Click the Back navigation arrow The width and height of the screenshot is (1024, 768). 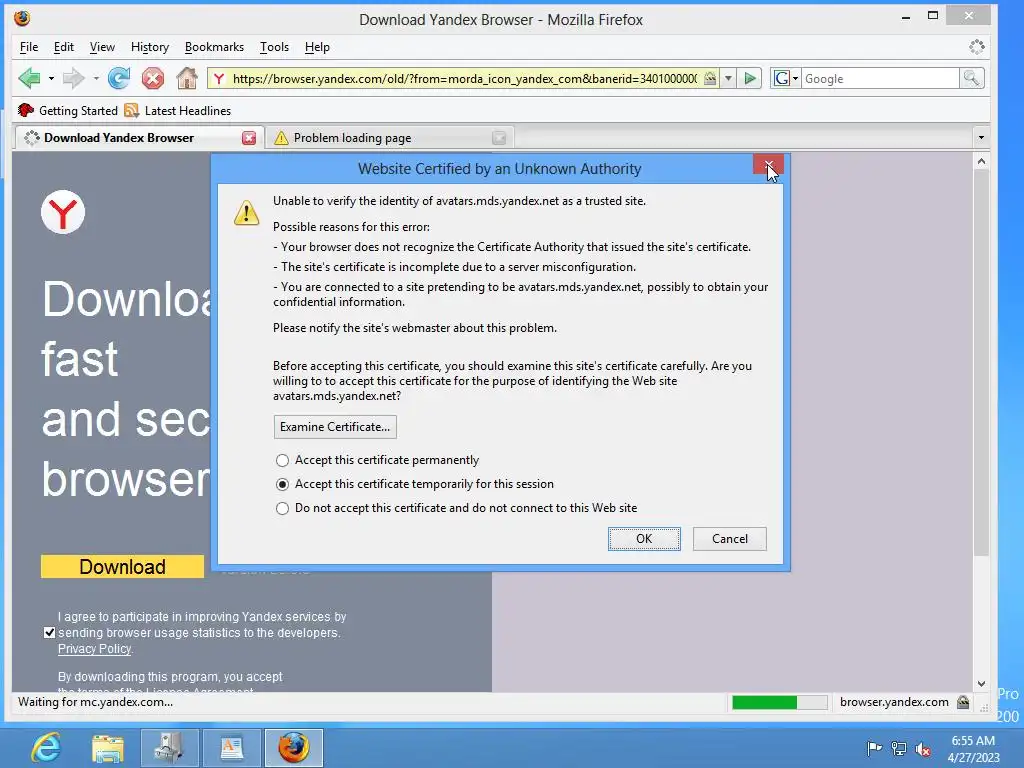pyautogui.click(x=29, y=78)
